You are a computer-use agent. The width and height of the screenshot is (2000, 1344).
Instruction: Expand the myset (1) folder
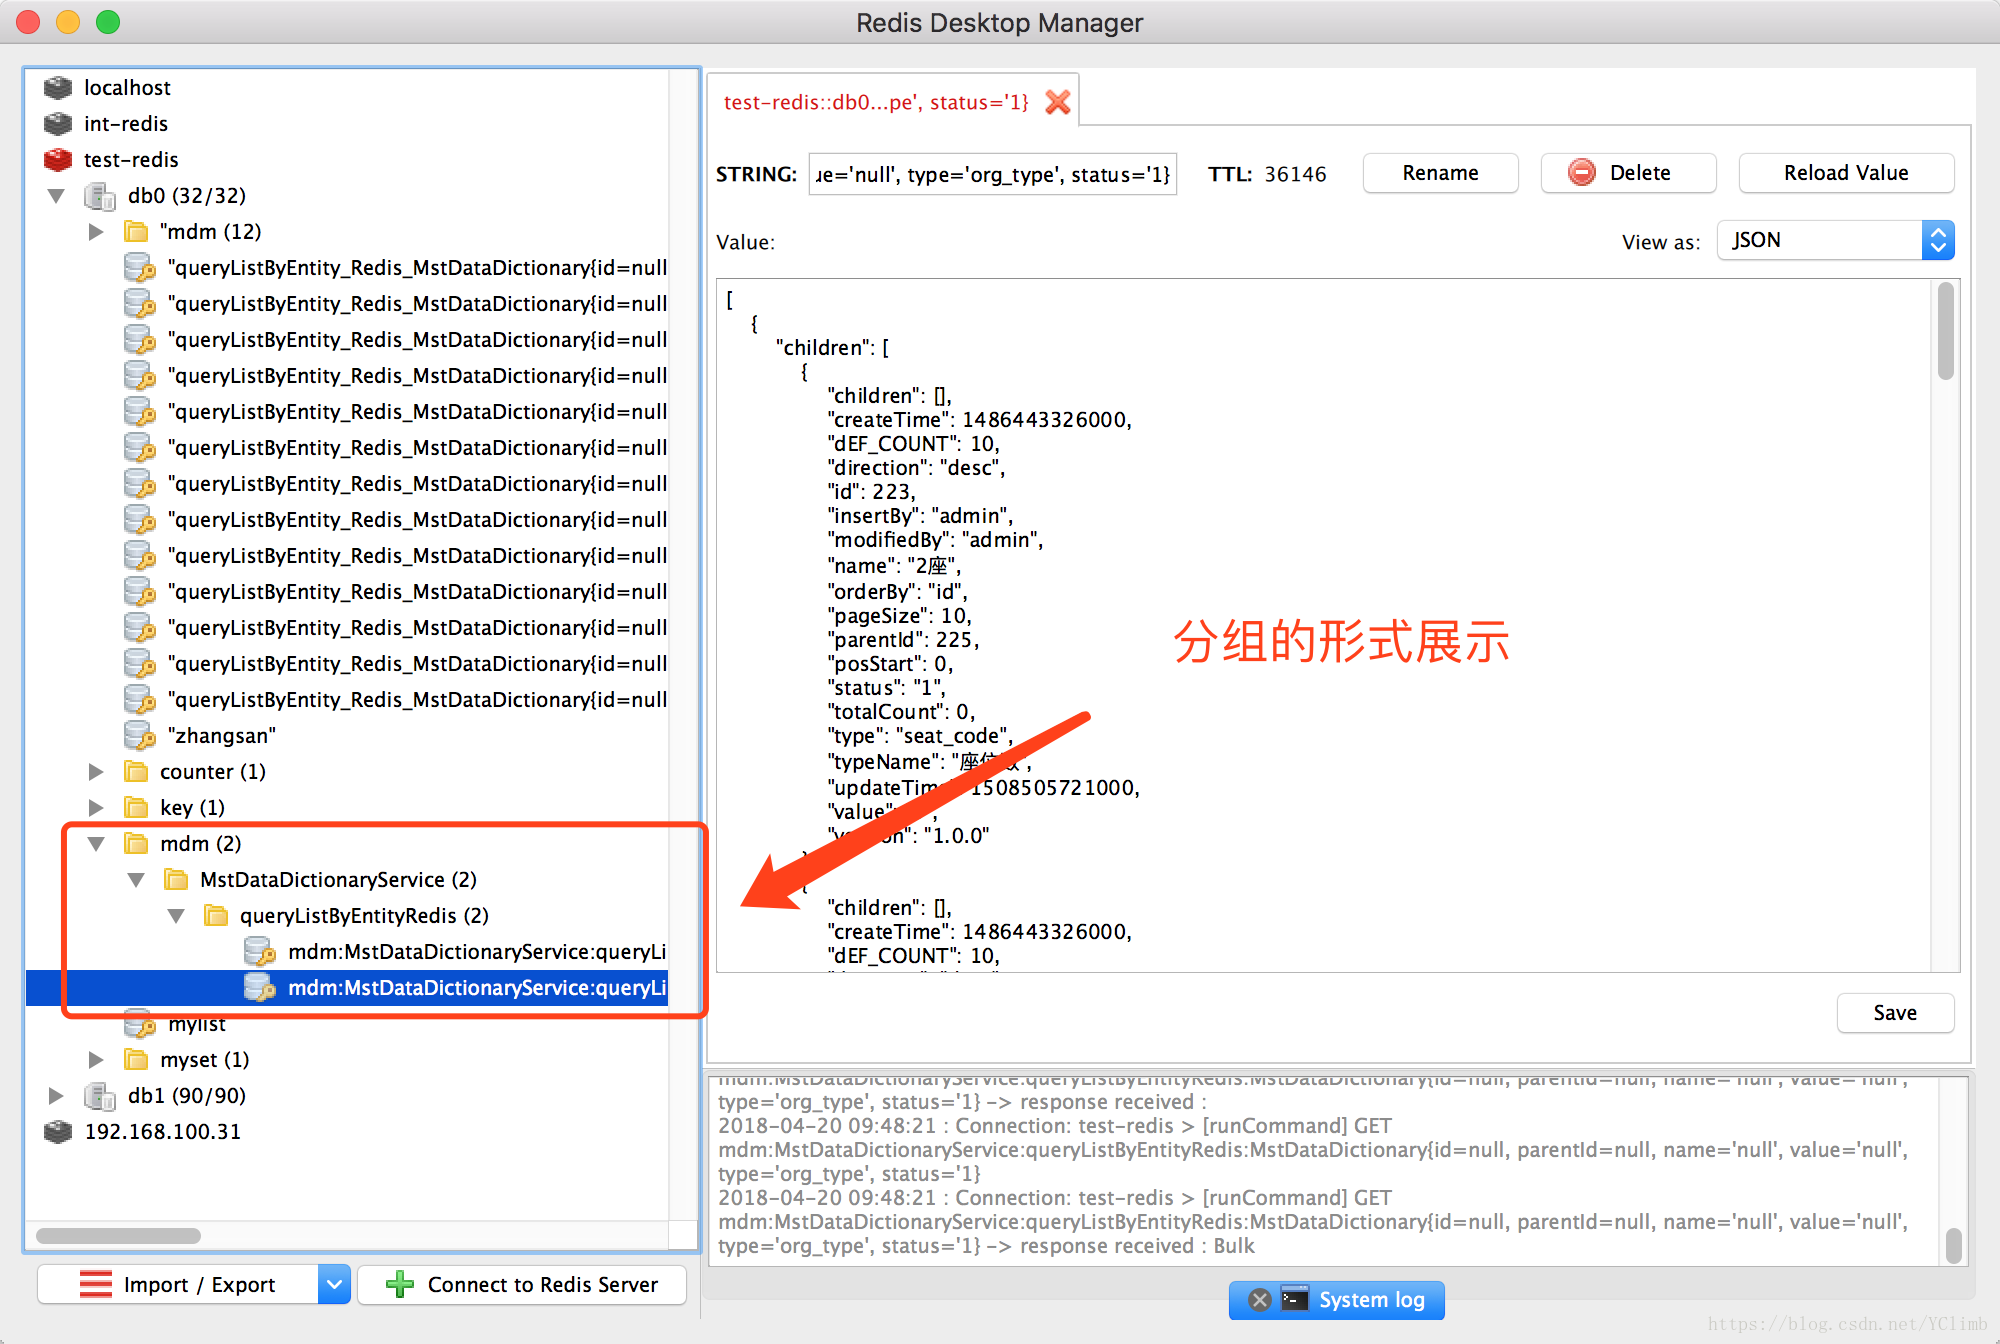tap(96, 1060)
